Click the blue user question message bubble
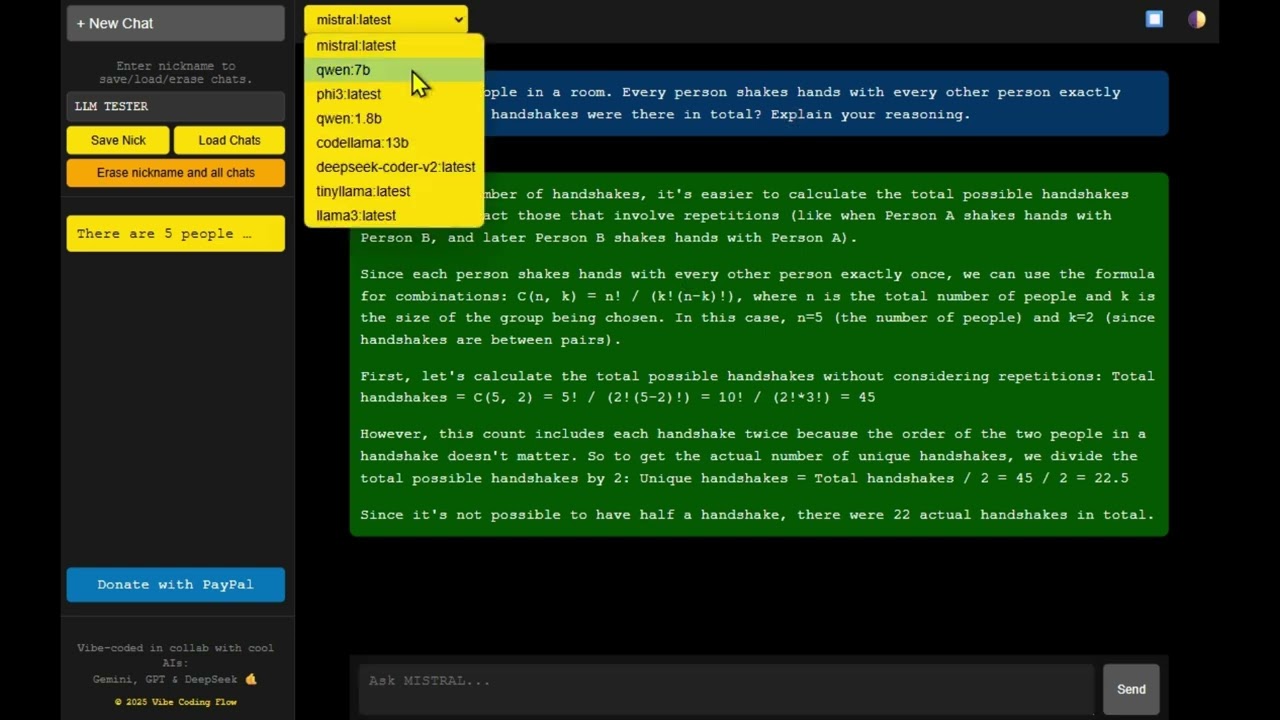 coord(759,103)
